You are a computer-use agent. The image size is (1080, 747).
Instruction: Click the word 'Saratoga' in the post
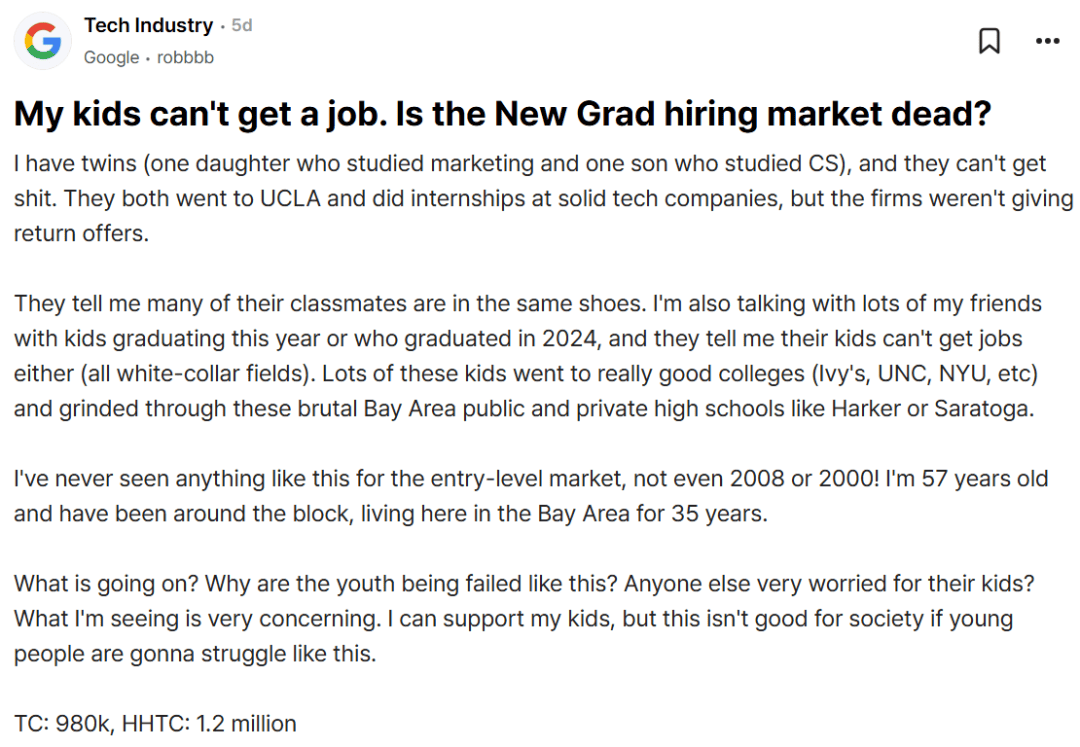(984, 409)
